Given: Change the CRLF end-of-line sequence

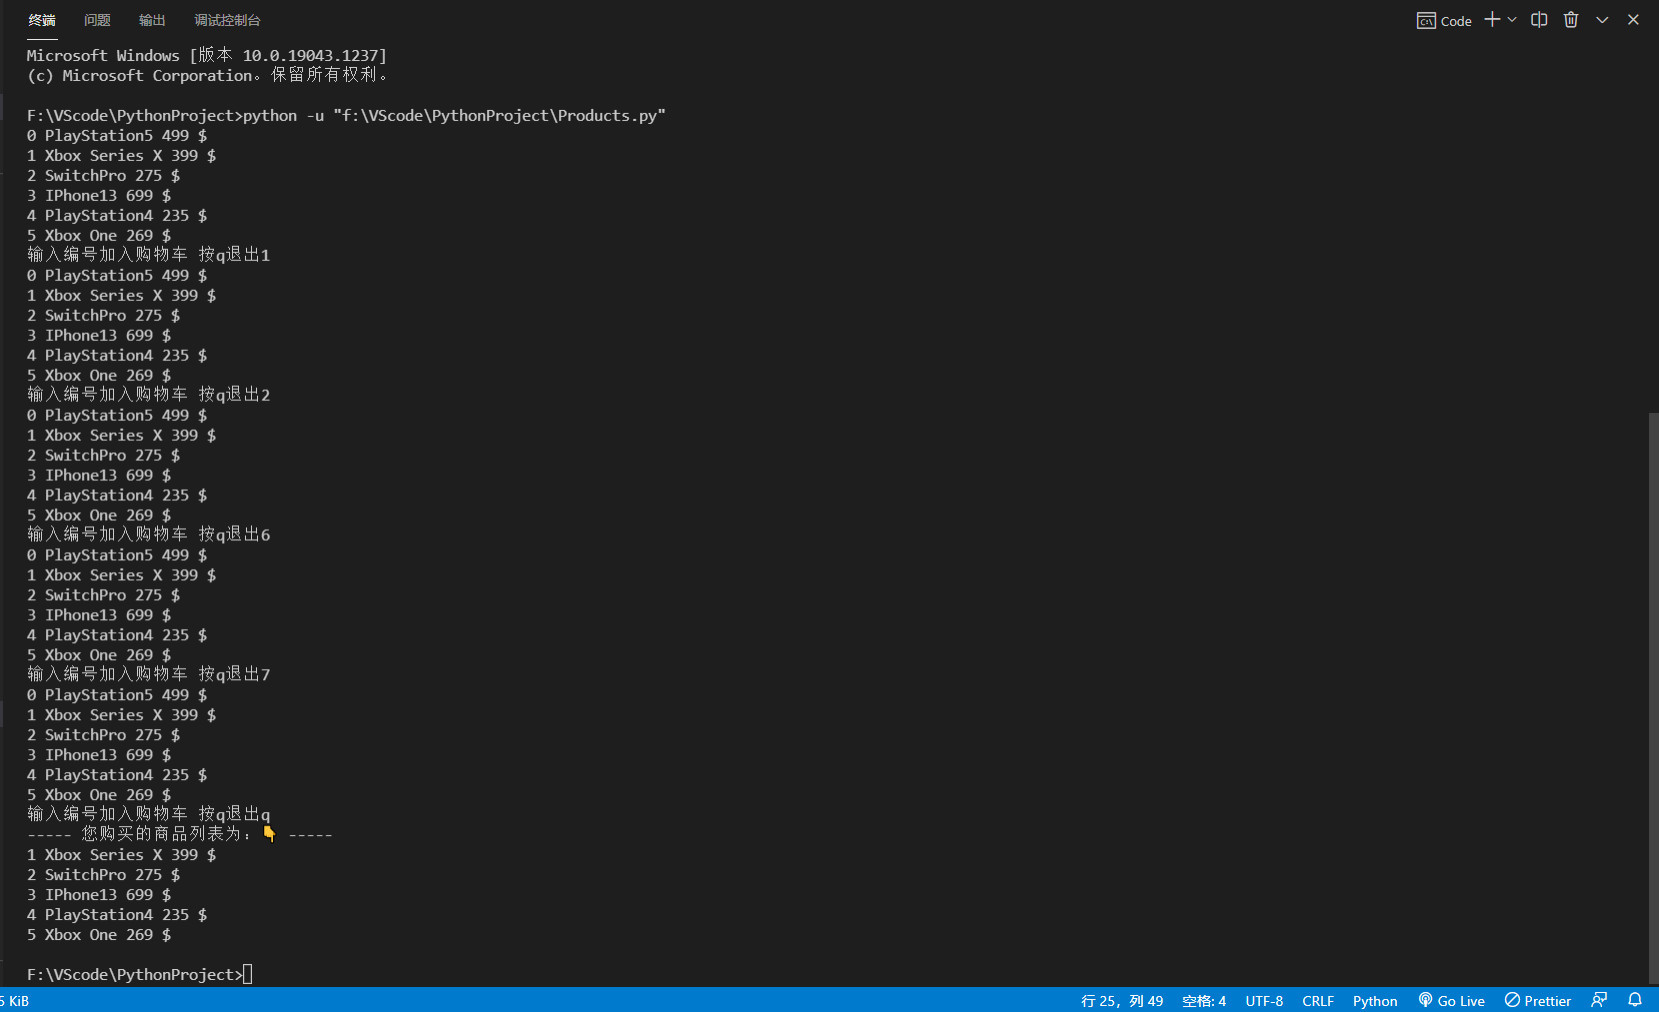Looking at the screenshot, I should coord(1318,1000).
